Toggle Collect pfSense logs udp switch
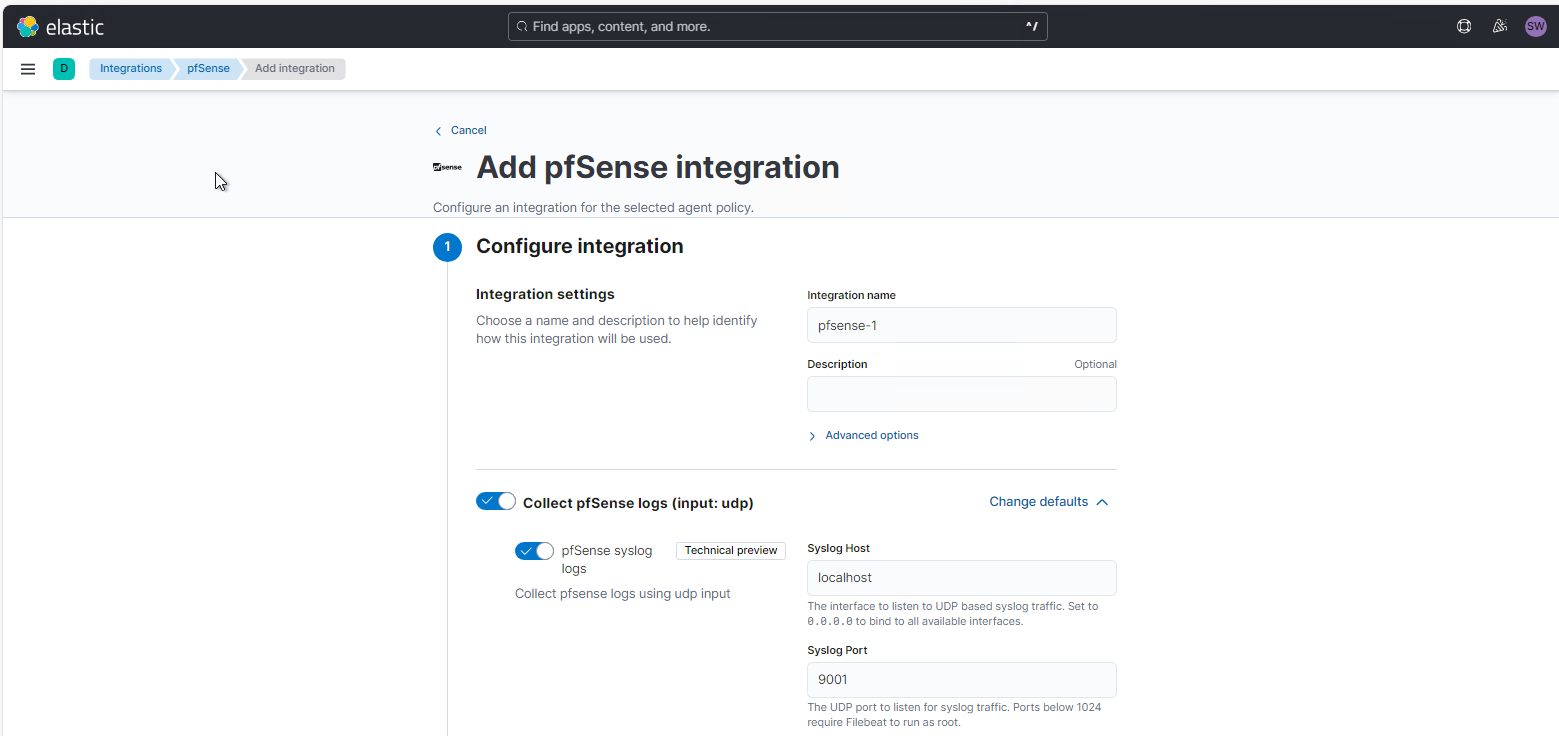Screen dimensions: 1559x736 (496, 501)
